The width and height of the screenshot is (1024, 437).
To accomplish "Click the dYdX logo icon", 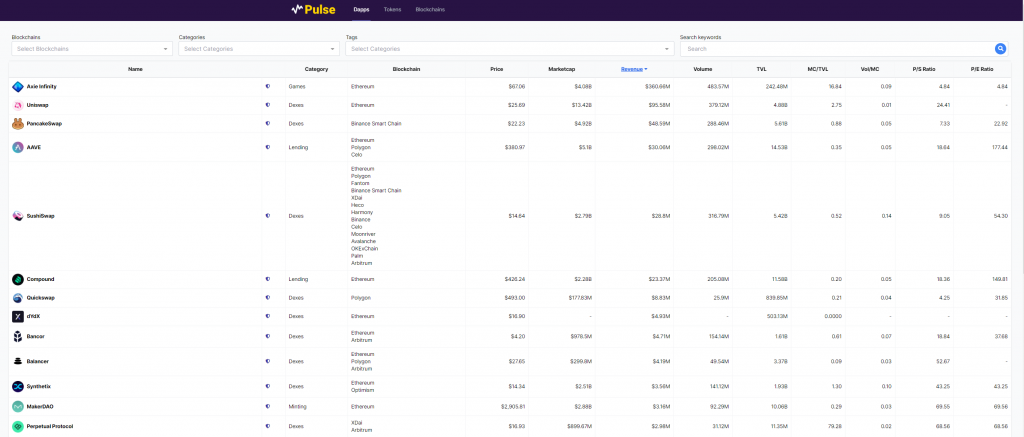I will (18, 316).
